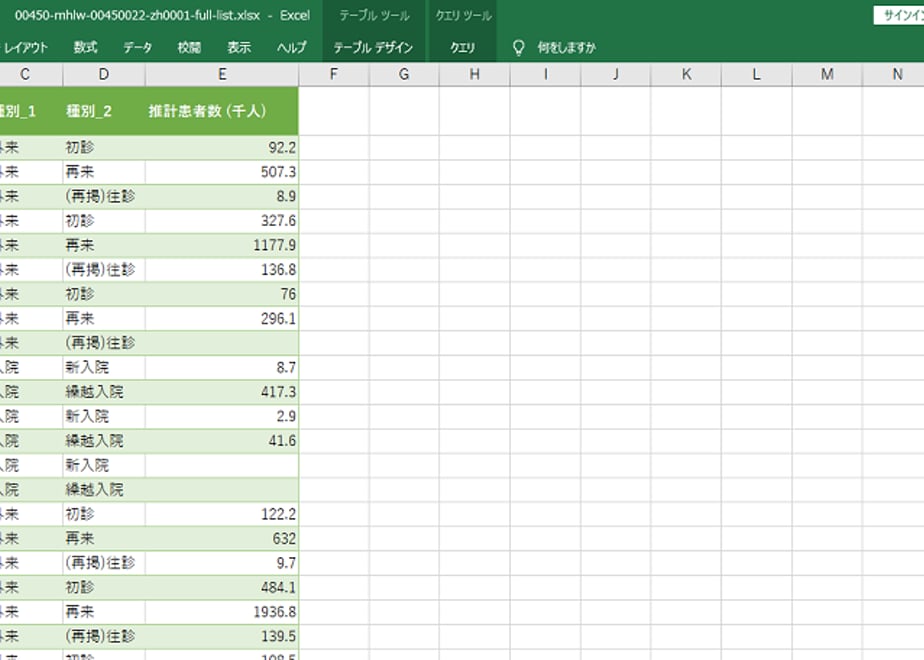Viewport: 924px width, 660px height.
Task: Select column J header
Action: point(616,74)
